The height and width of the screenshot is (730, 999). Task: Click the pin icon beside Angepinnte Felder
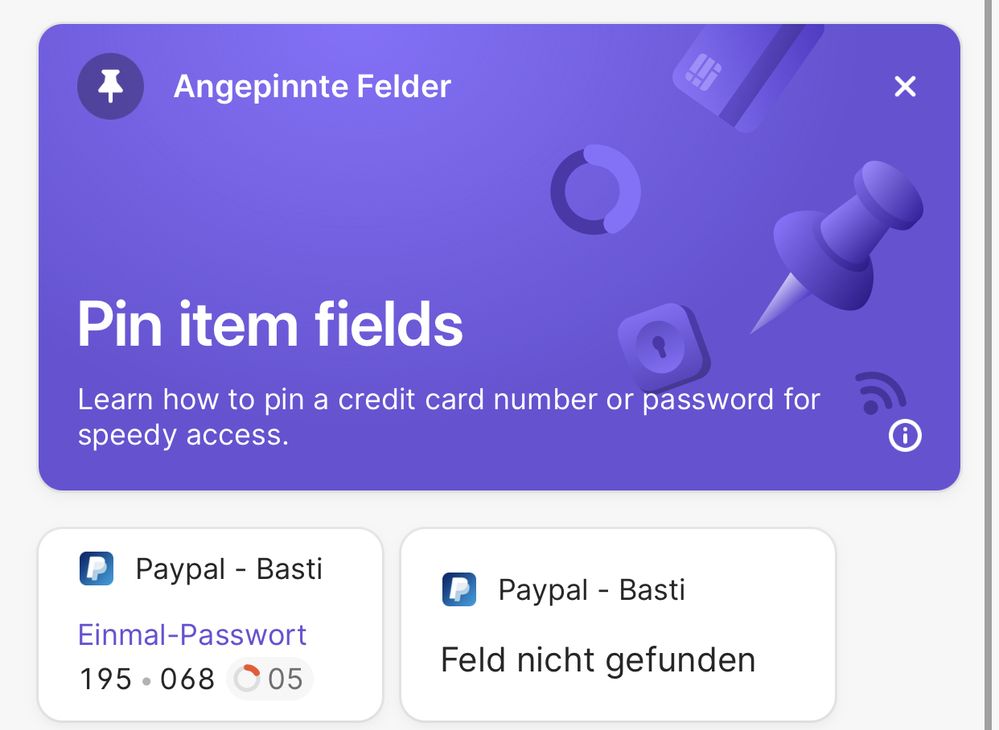tap(110, 87)
